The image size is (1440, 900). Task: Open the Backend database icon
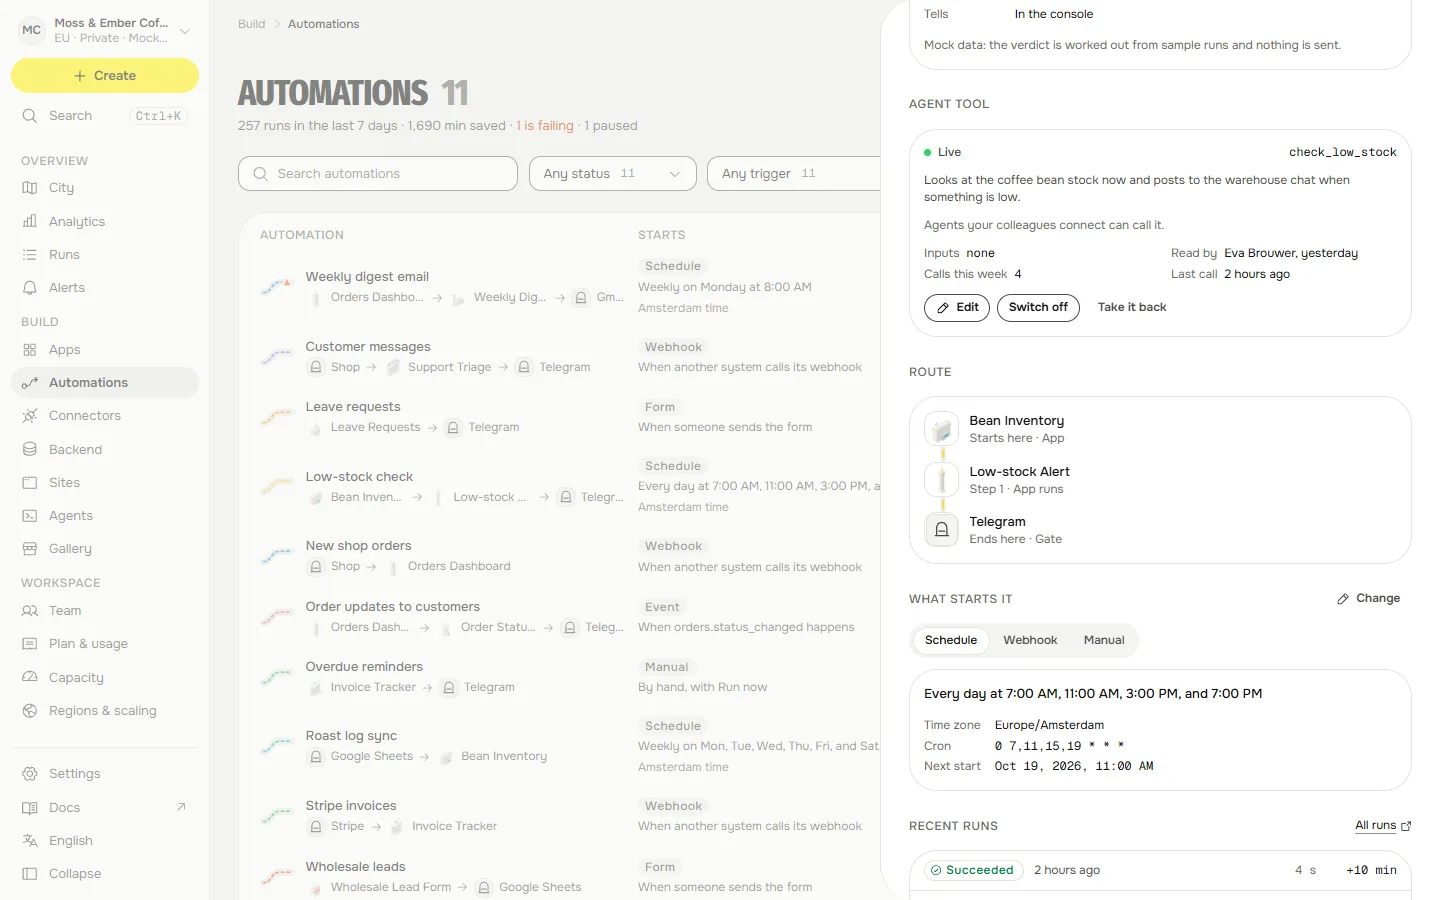pos(30,450)
